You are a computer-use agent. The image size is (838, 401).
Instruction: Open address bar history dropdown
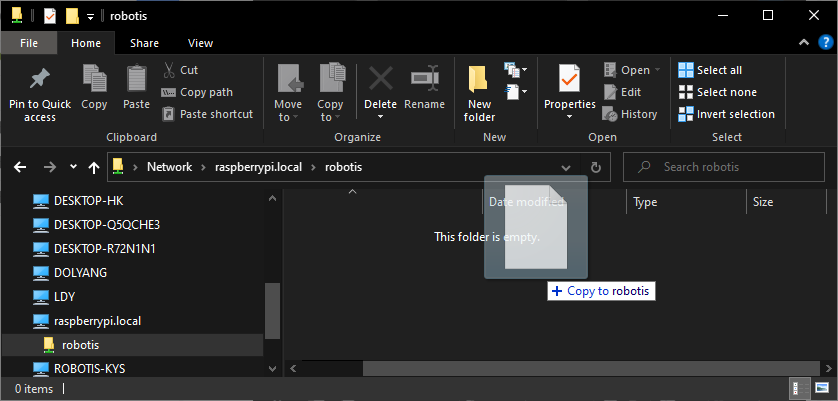coord(567,167)
